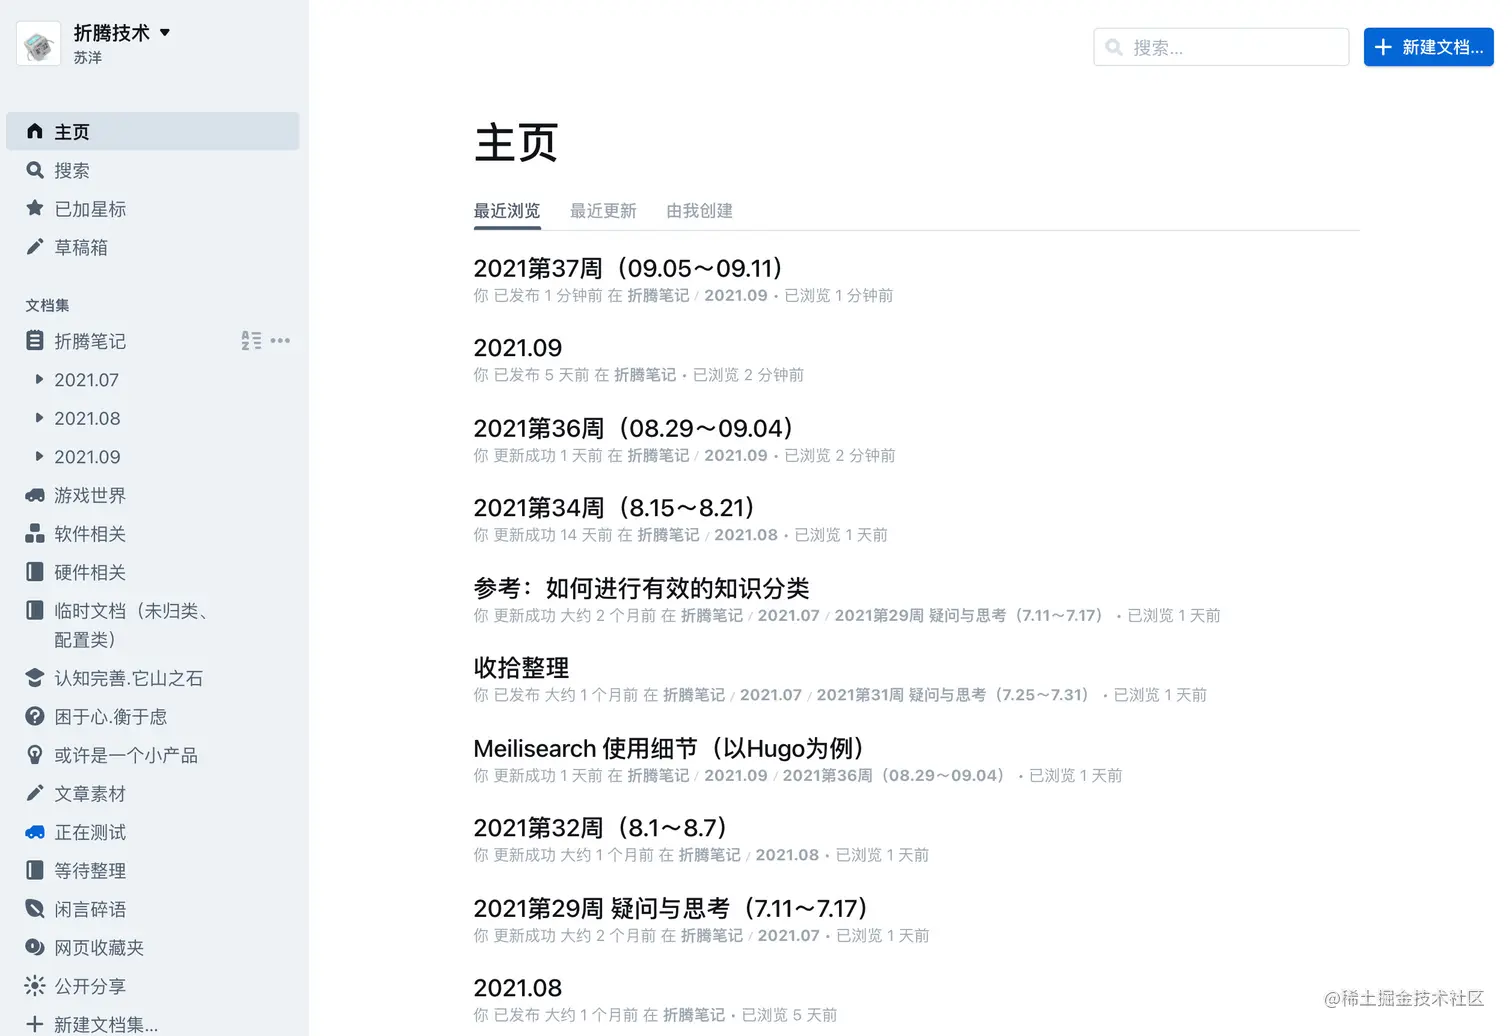Click the 或许是一个小产品 lightbulb icon
The height and width of the screenshot is (1036, 1512).
[x=35, y=755]
